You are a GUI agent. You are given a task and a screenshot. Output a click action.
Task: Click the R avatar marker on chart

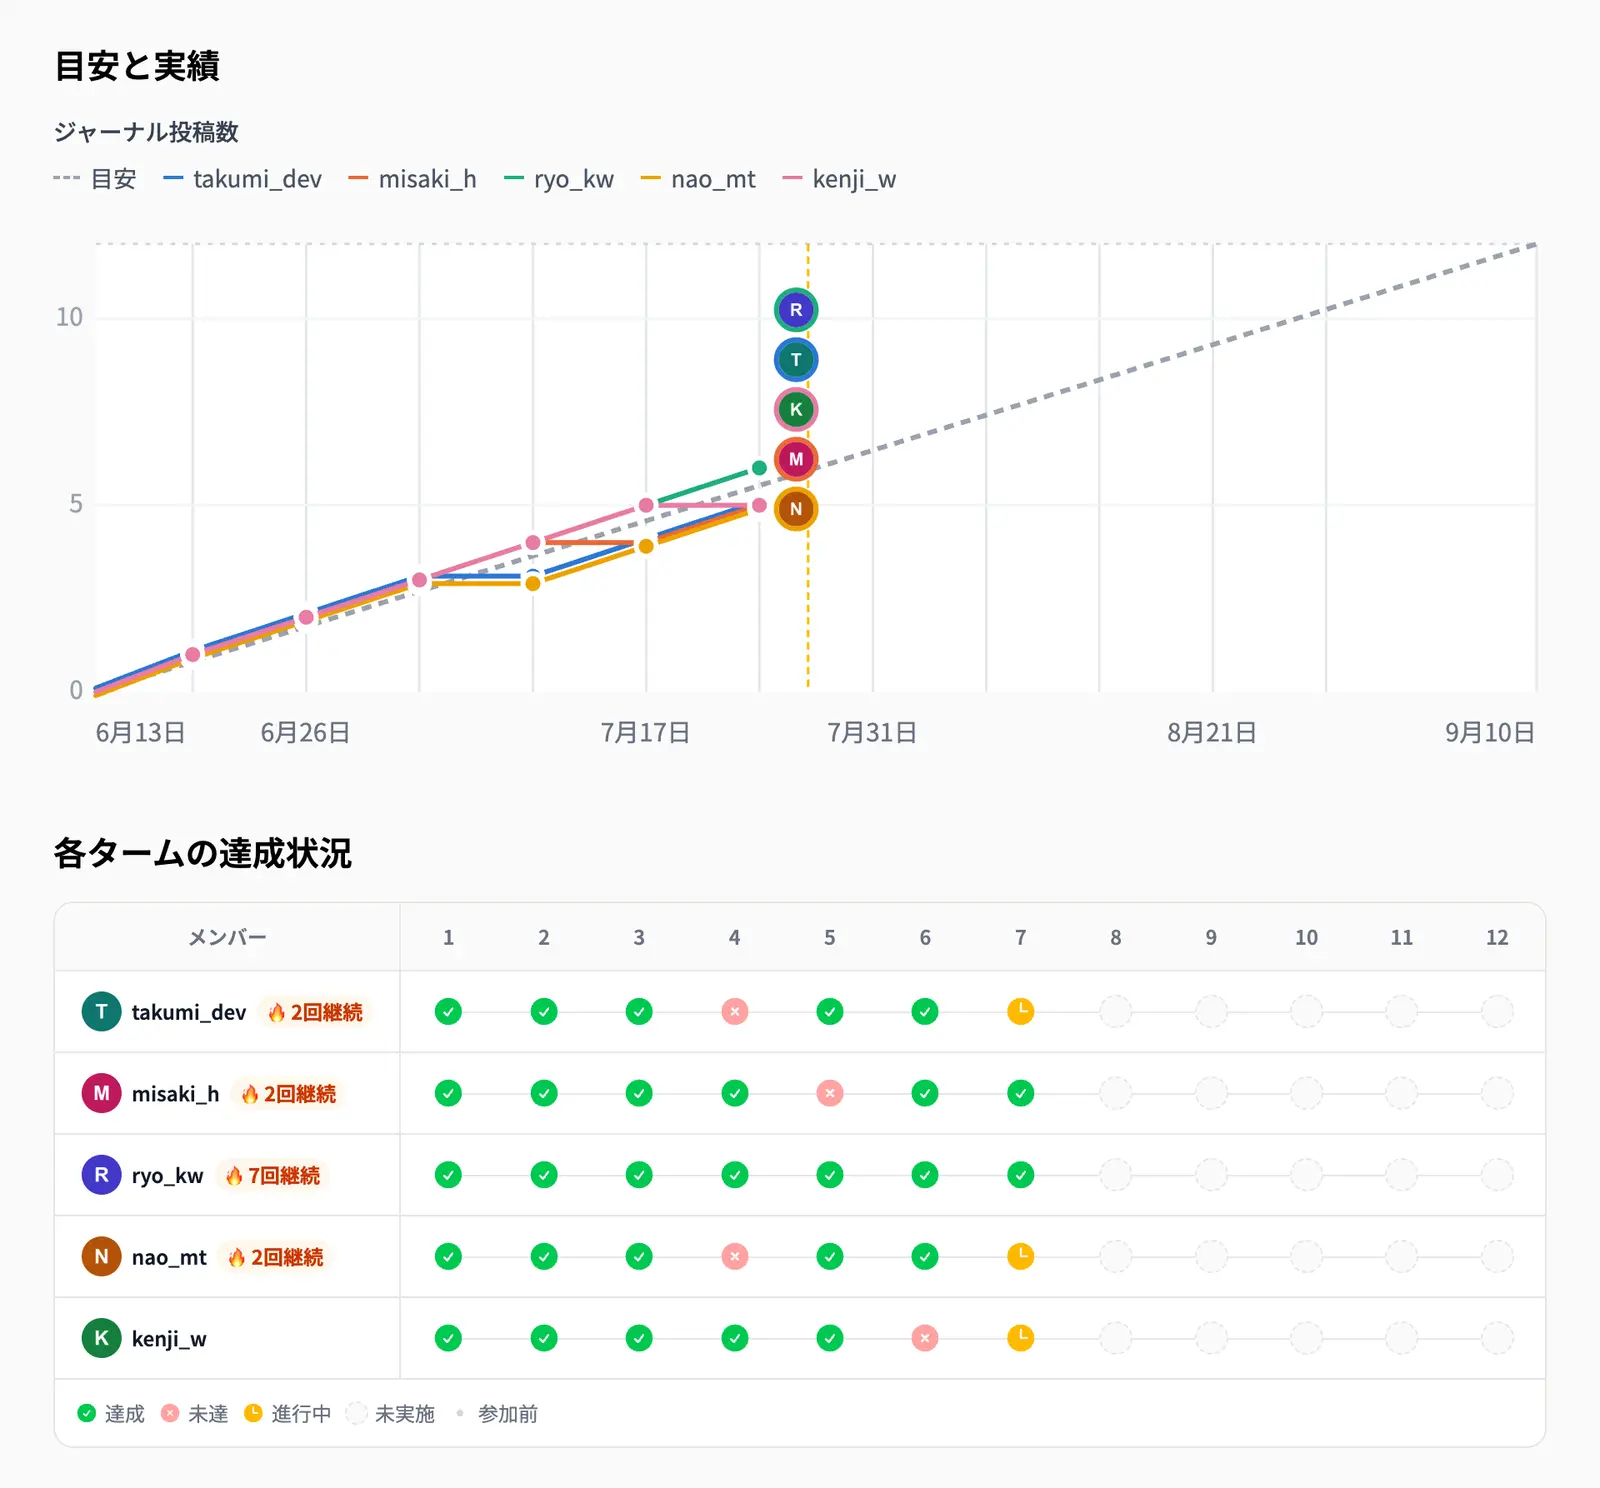796,310
